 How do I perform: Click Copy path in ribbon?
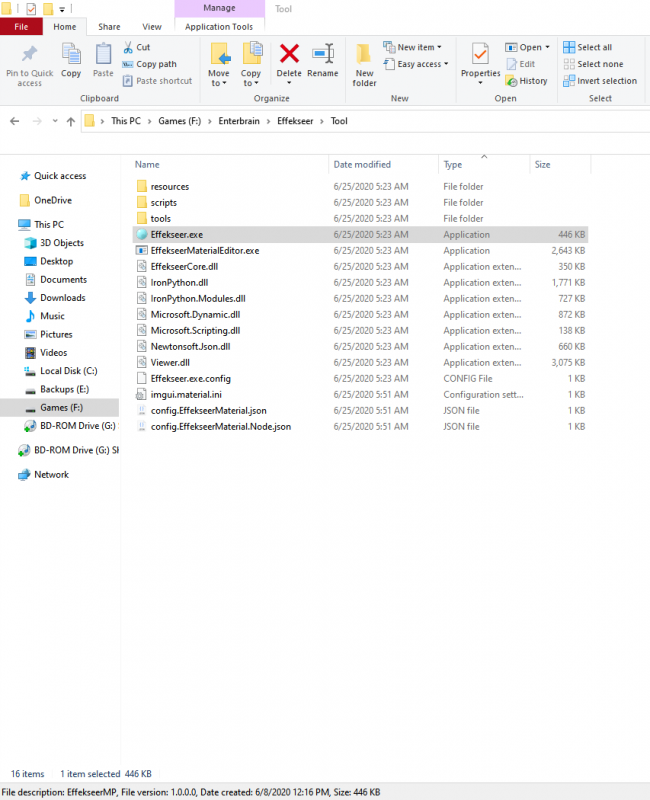click(x=149, y=64)
